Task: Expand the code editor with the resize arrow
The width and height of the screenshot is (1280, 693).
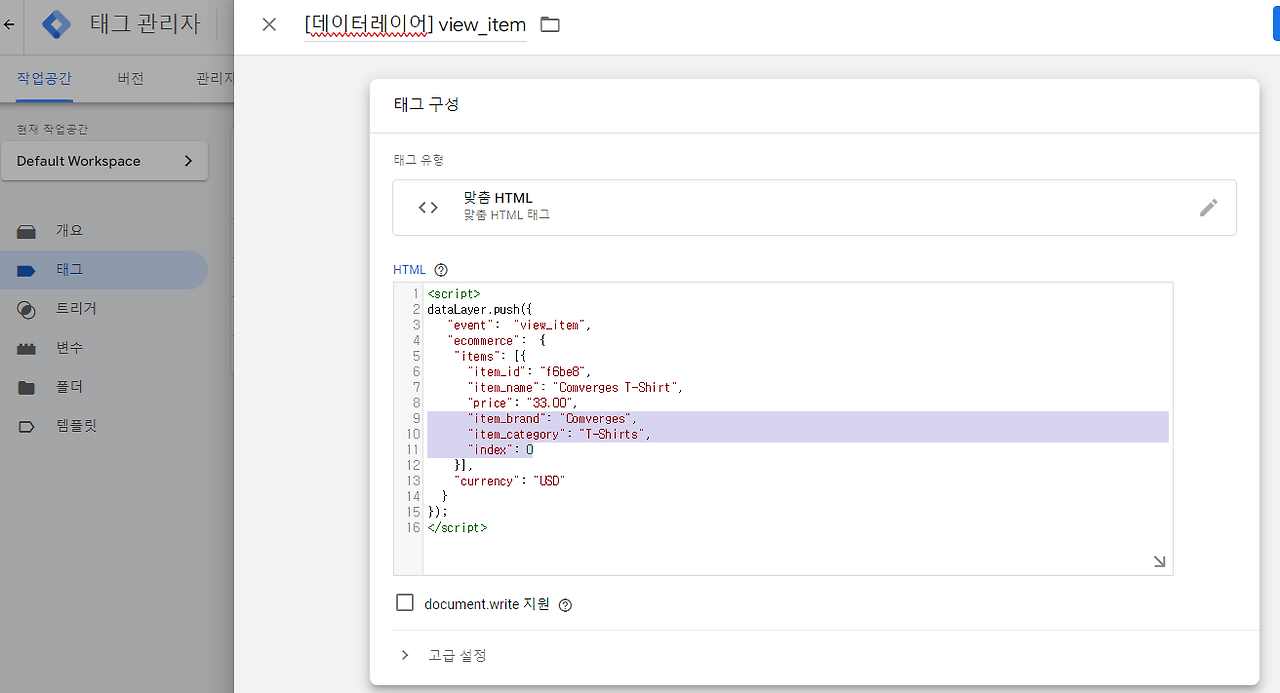Action: coord(1159,561)
